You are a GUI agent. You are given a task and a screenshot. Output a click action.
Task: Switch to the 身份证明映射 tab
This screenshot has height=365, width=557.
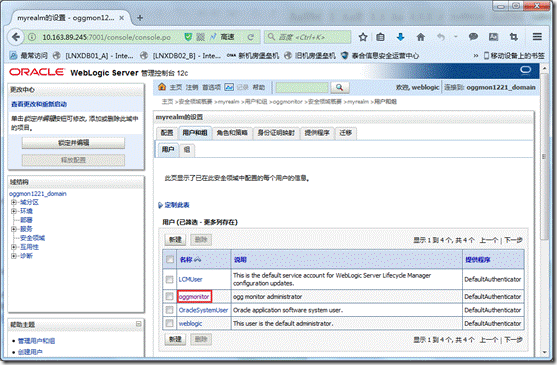pos(276,133)
